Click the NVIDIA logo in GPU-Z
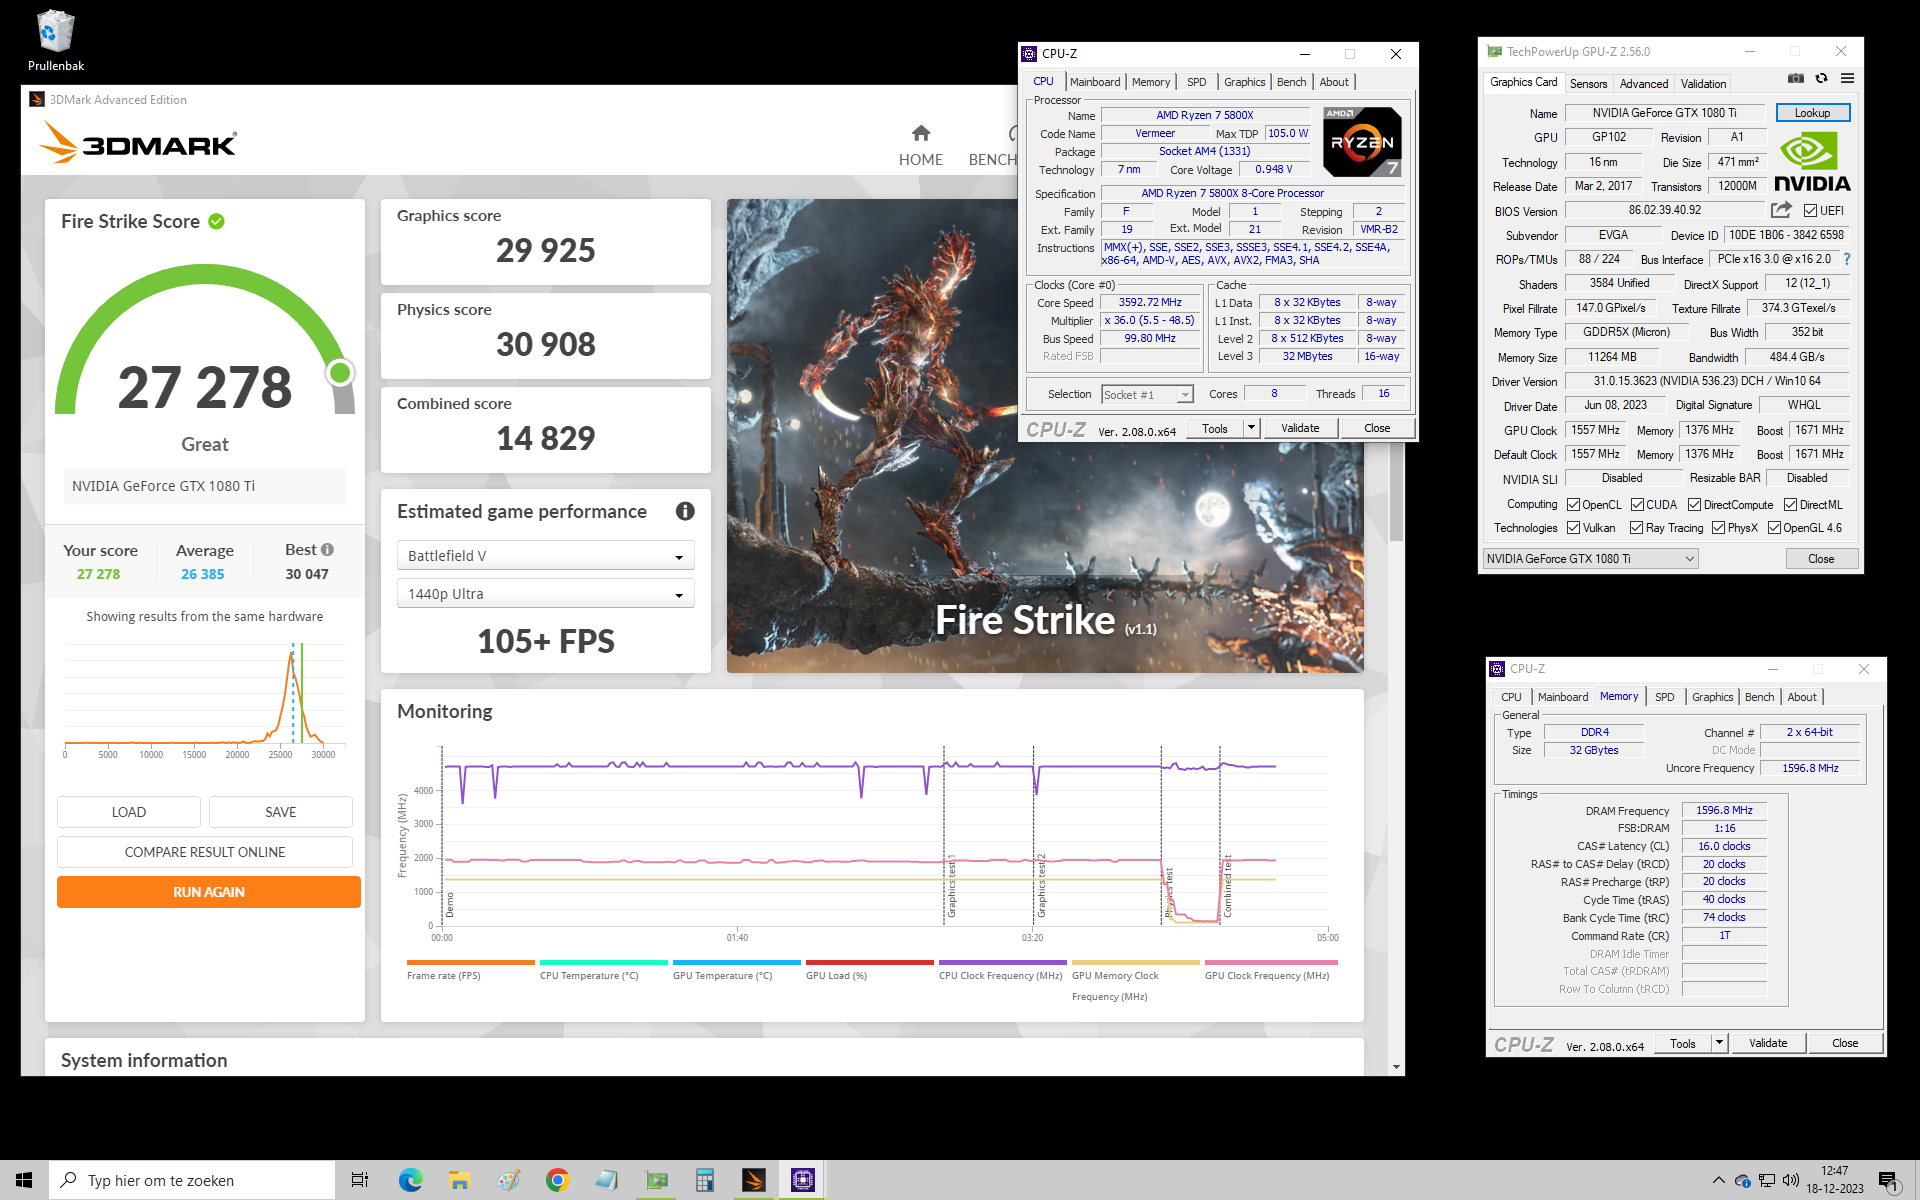This screenshot has width=1920, height=1200. point(1812,162)
